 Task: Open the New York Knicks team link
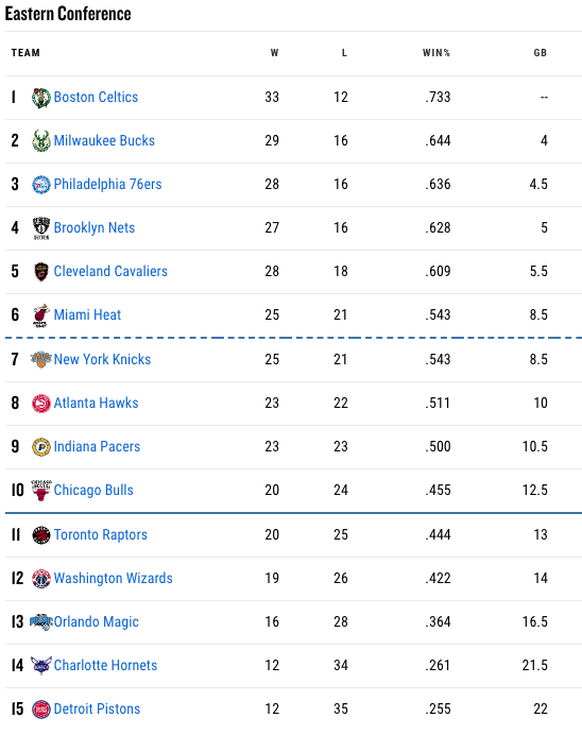(102, 360)
